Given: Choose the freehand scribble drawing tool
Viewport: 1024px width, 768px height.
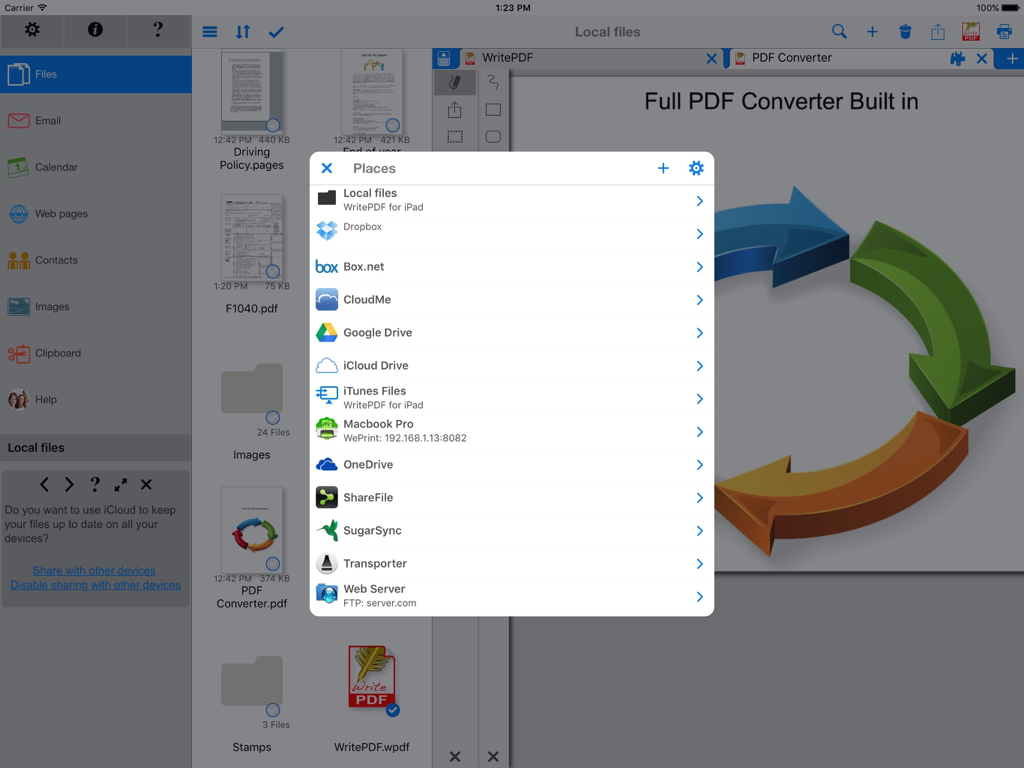Looking at the screenshot, I should point(493,82).
